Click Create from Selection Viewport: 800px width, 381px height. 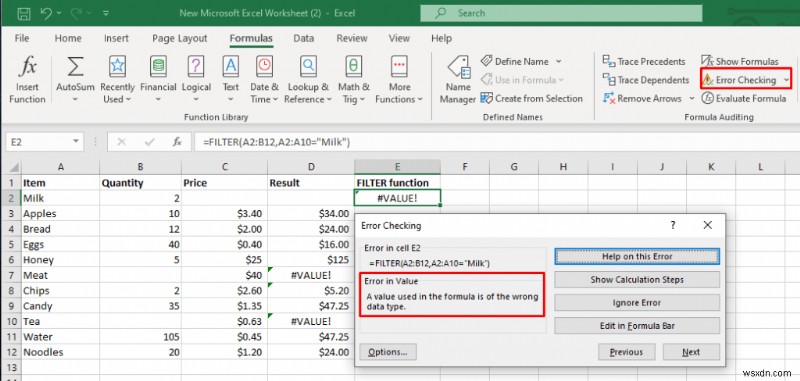click(x=532, y=98)
